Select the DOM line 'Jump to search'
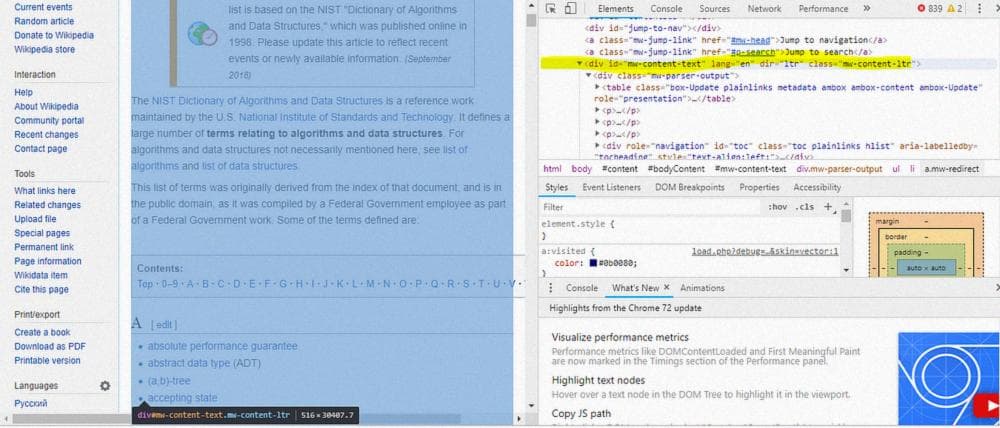 (728, 52)
